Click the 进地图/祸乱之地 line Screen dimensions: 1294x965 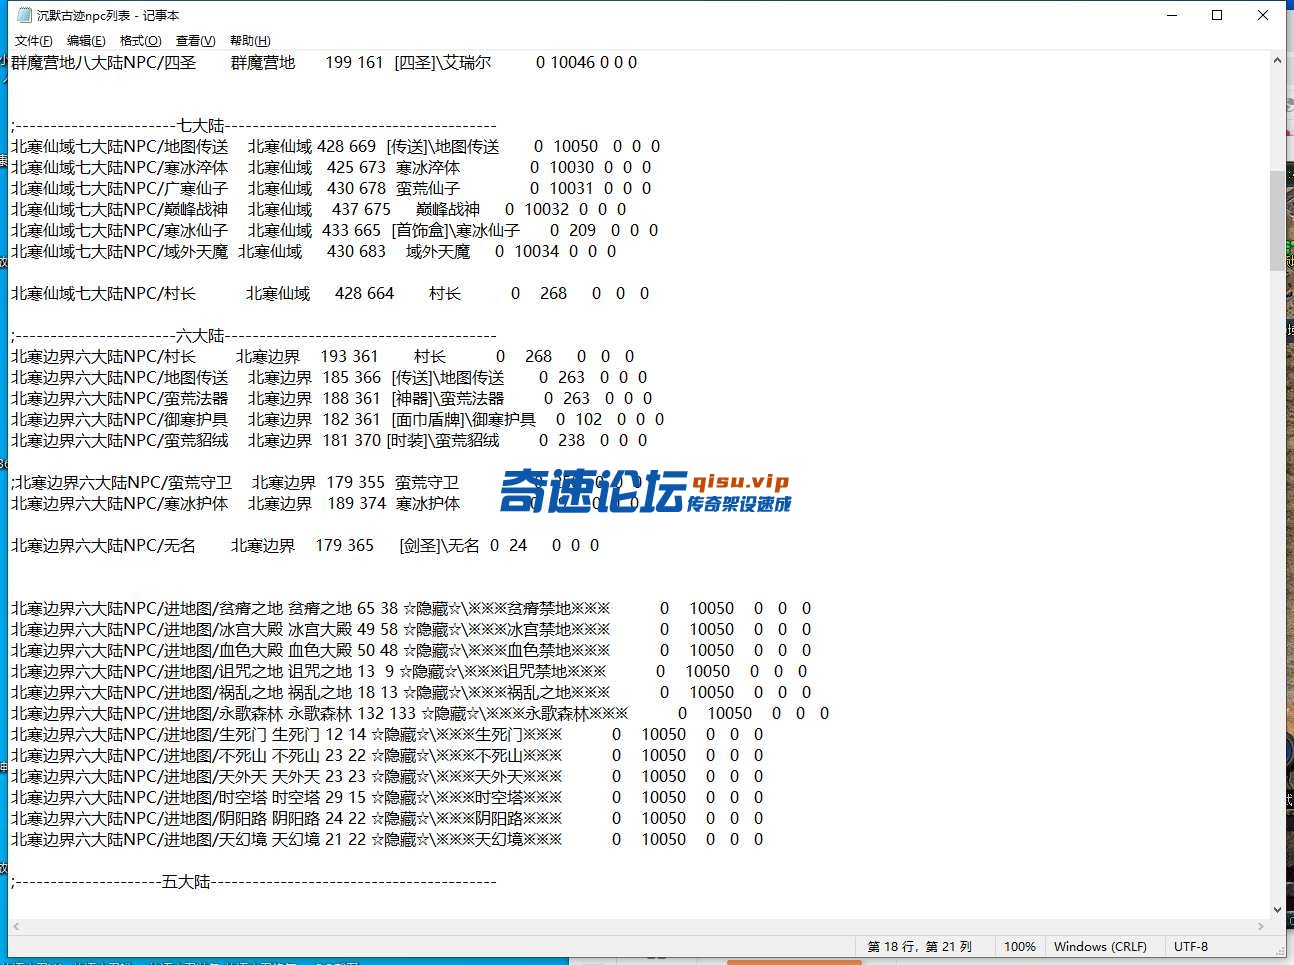point(411,692)
